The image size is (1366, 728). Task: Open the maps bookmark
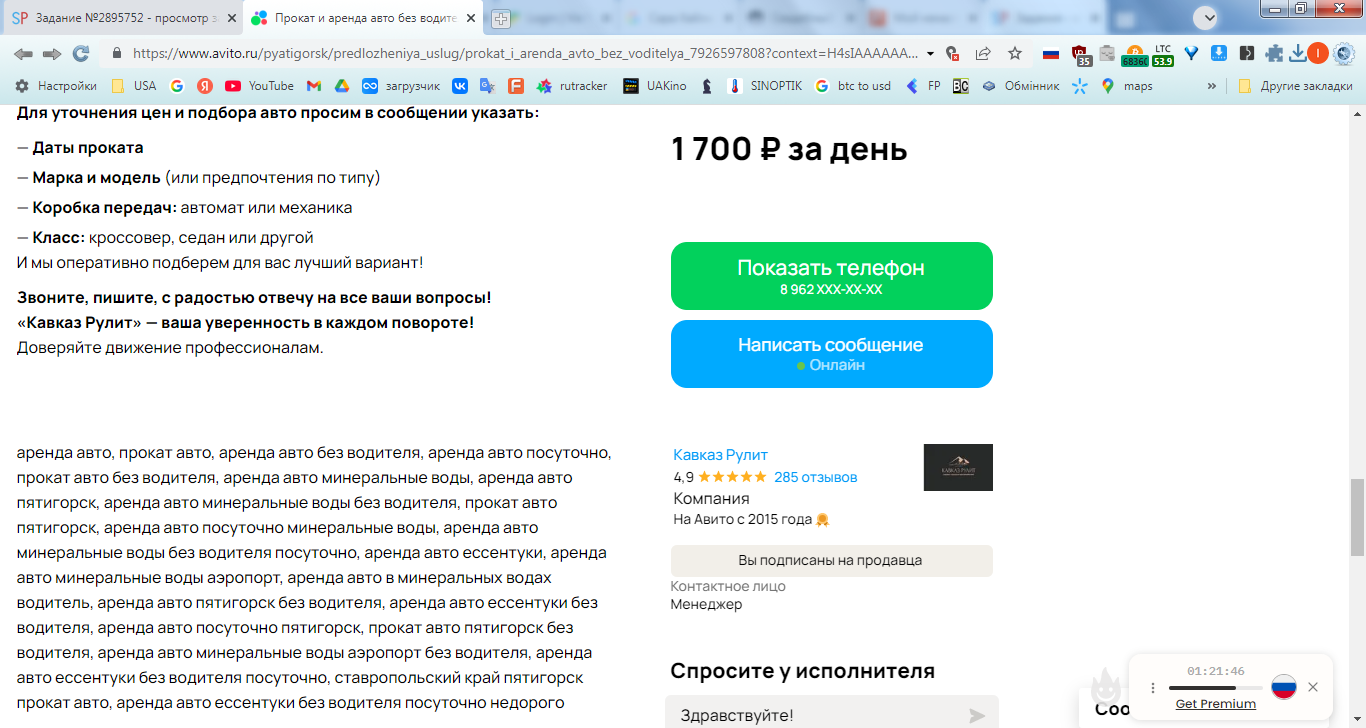click(x=1127, y=86)
